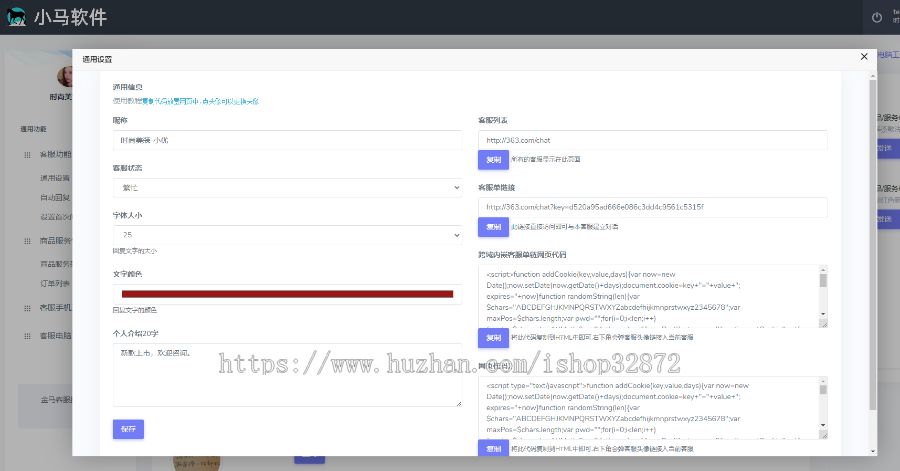Click the 个人介绍 textarea

(x=288, y=375)
